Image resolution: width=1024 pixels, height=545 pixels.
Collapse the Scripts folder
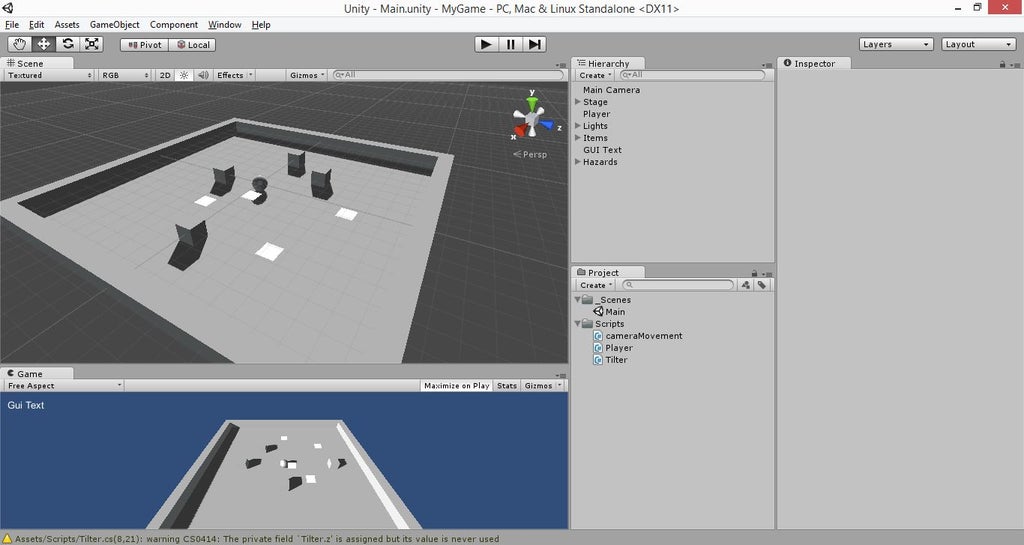[578, 324]
